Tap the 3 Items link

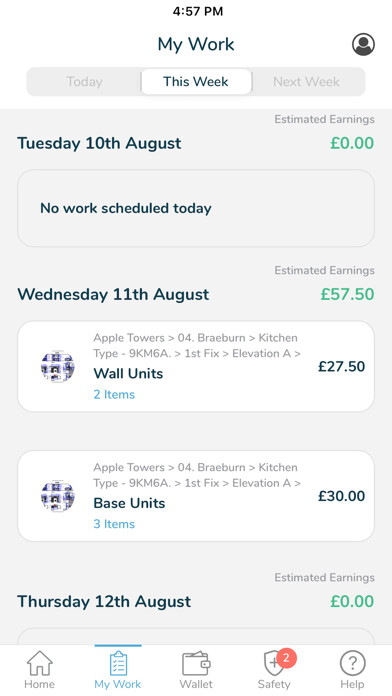(114, 524)
